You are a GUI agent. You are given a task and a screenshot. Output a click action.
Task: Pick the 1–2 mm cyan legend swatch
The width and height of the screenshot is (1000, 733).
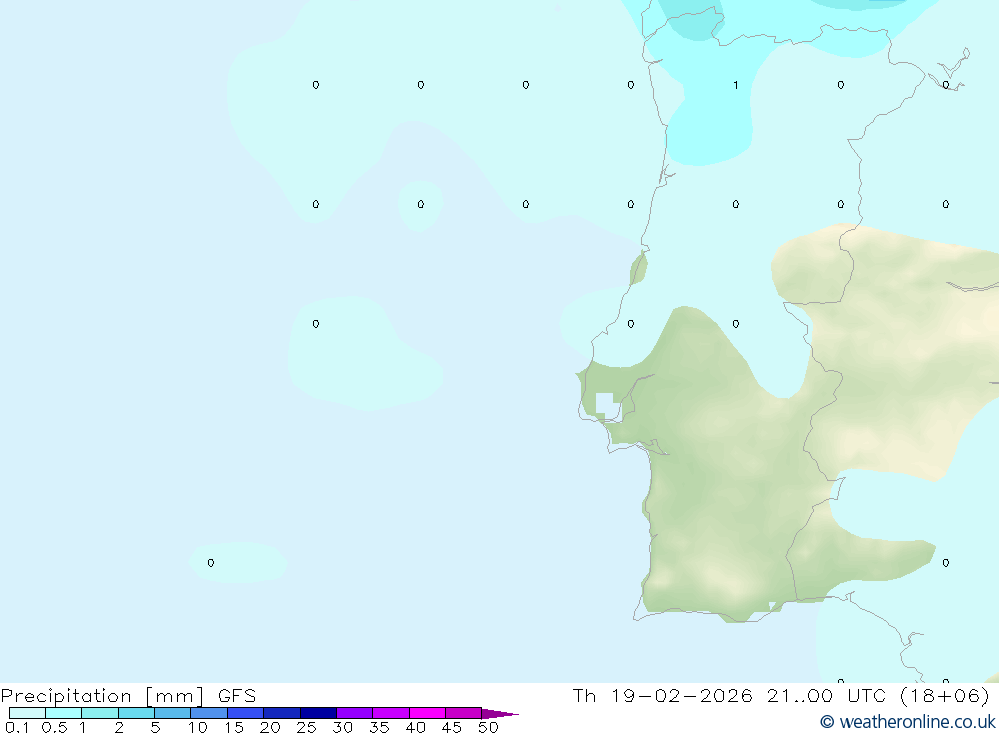[x=100, y=713]
